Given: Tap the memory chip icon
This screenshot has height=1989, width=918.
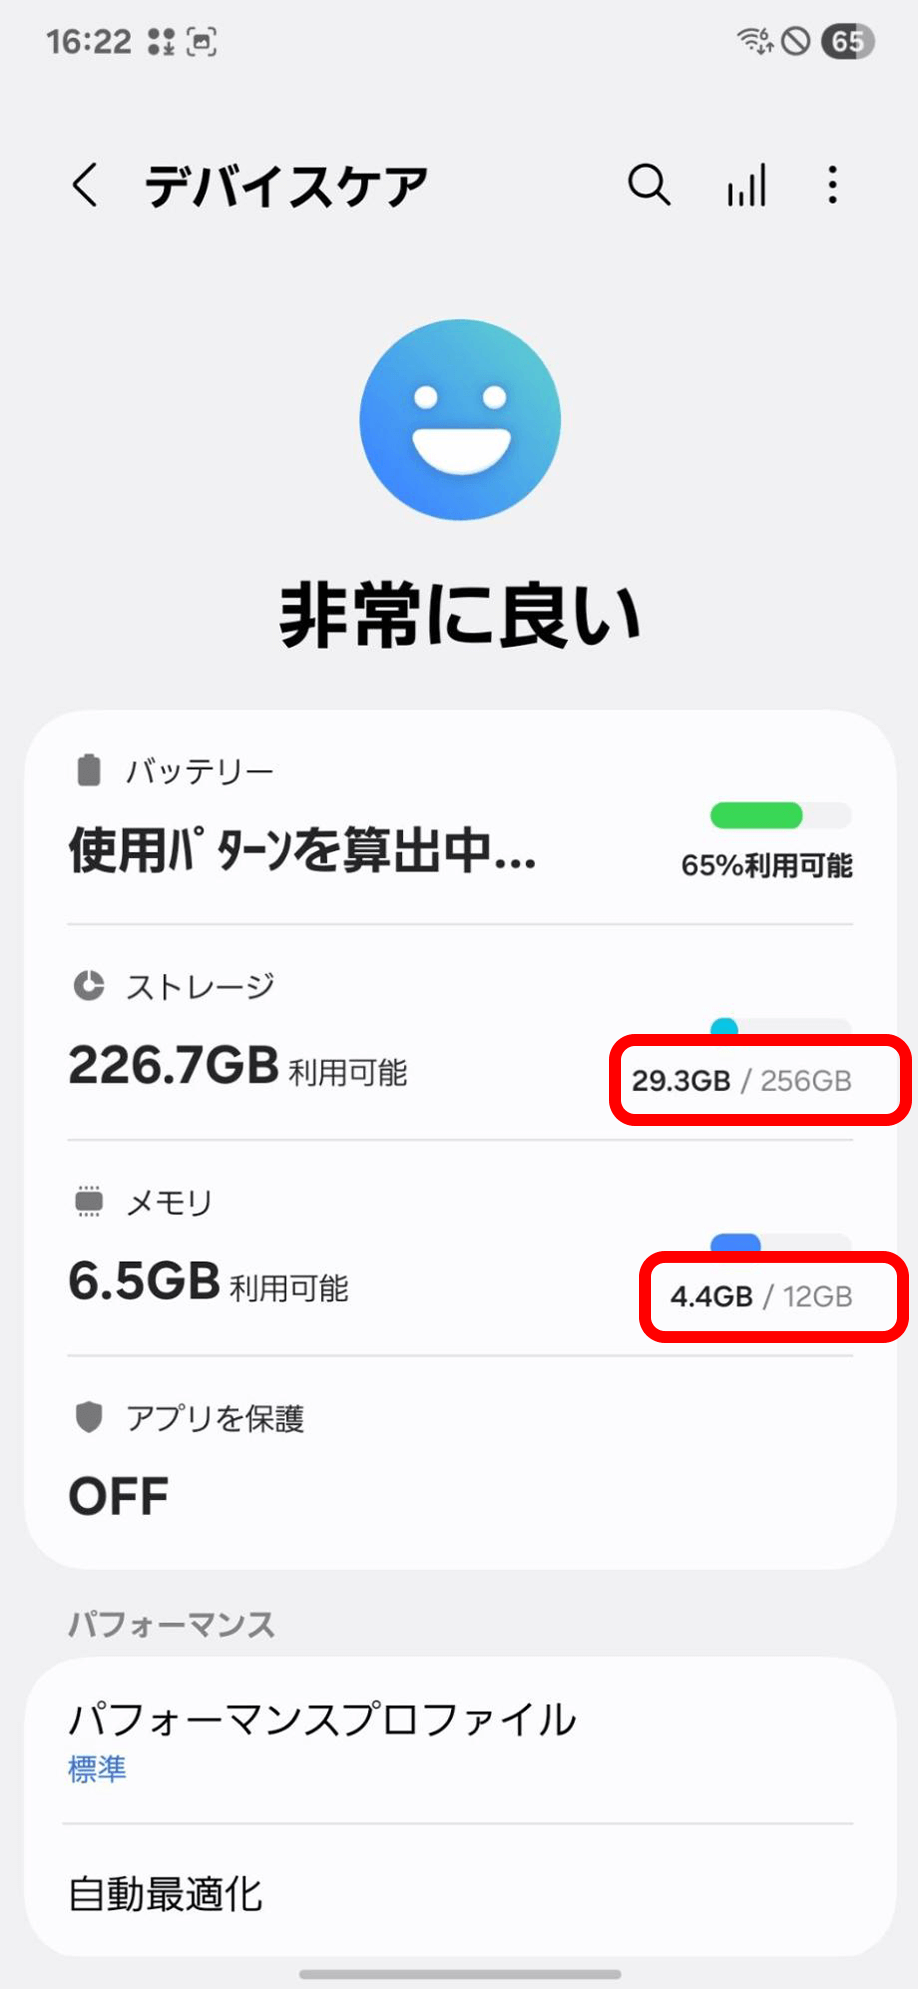Looking at the screenshot, I should (89, 1201).
